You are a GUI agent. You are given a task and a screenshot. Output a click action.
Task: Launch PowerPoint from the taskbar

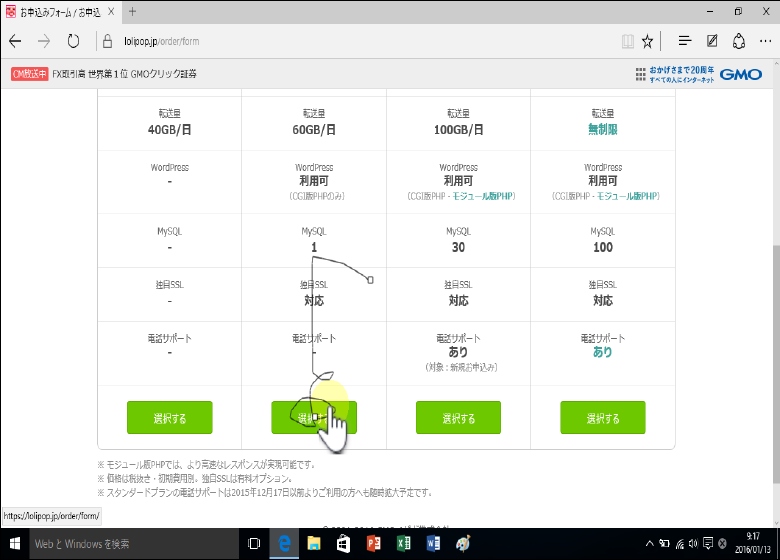click(x=374, y=544)
